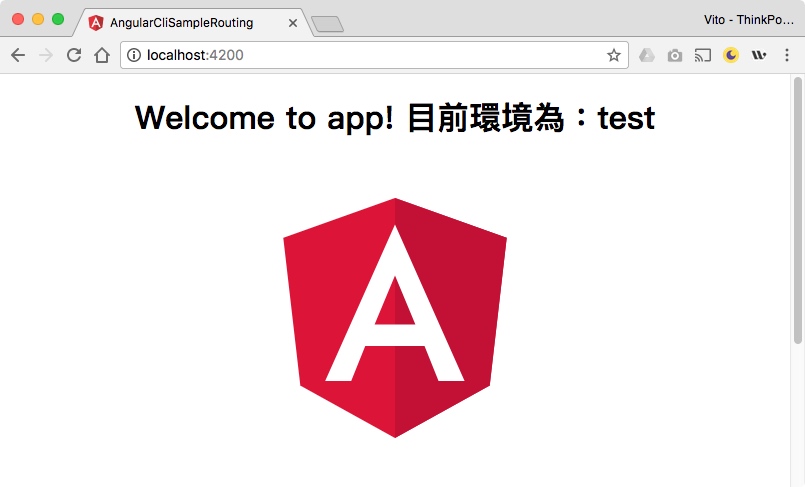
Task: Click the camera screenshot extension icon
Action: pos(675,55)
